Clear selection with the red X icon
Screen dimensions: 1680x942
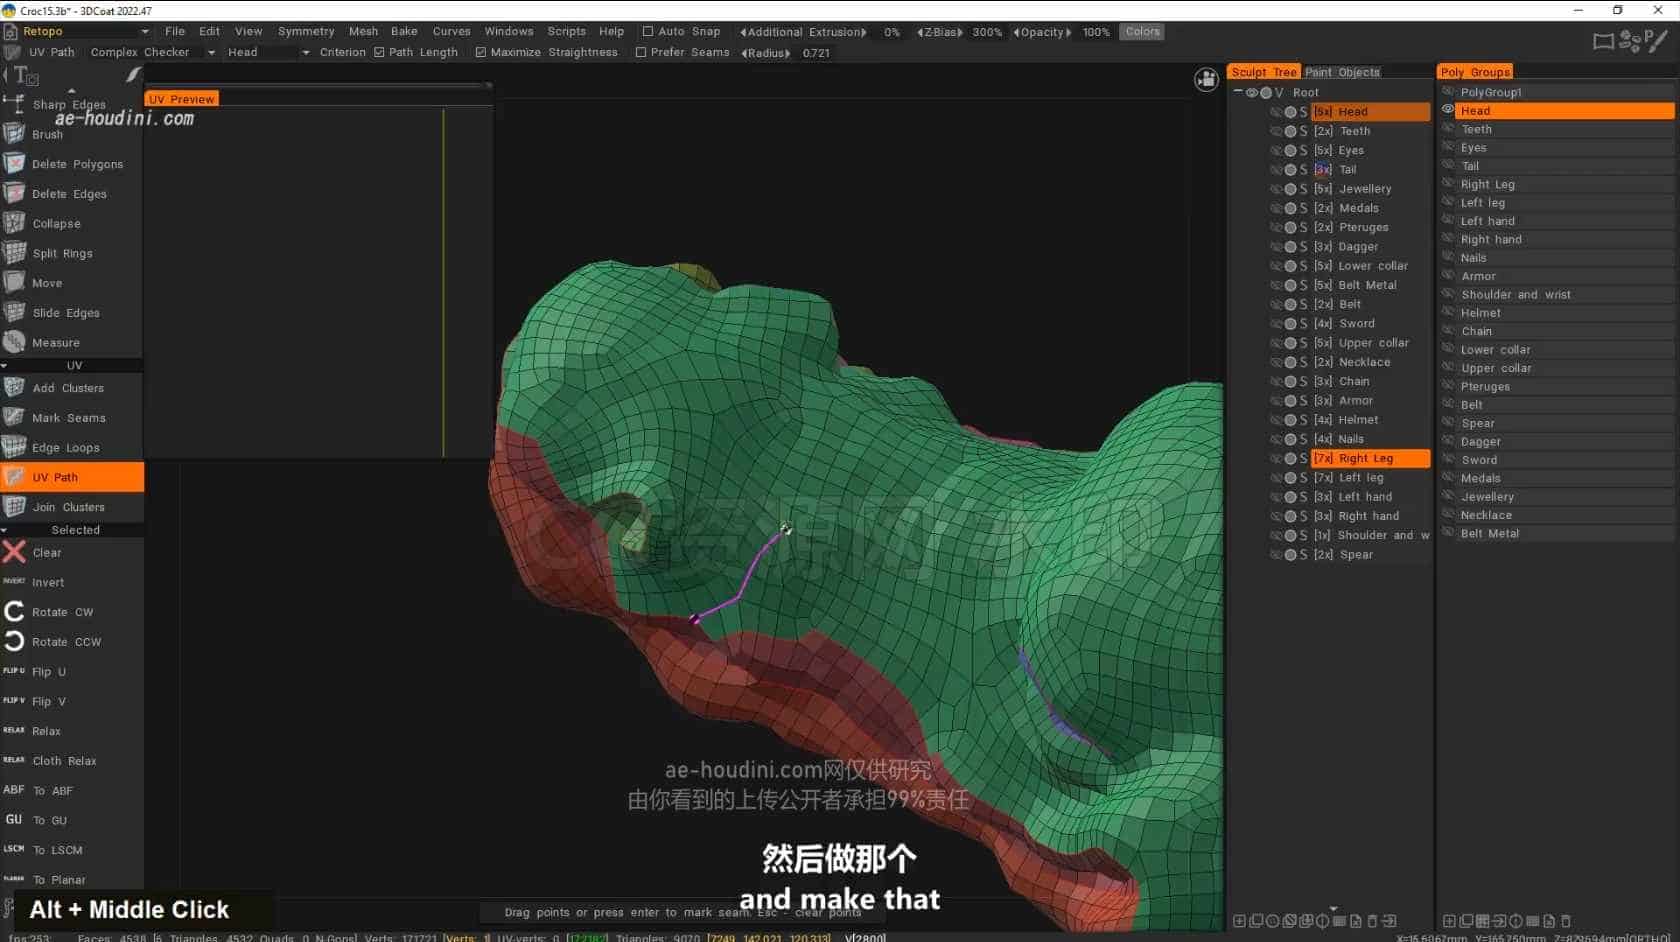click(x=14, y=552)
